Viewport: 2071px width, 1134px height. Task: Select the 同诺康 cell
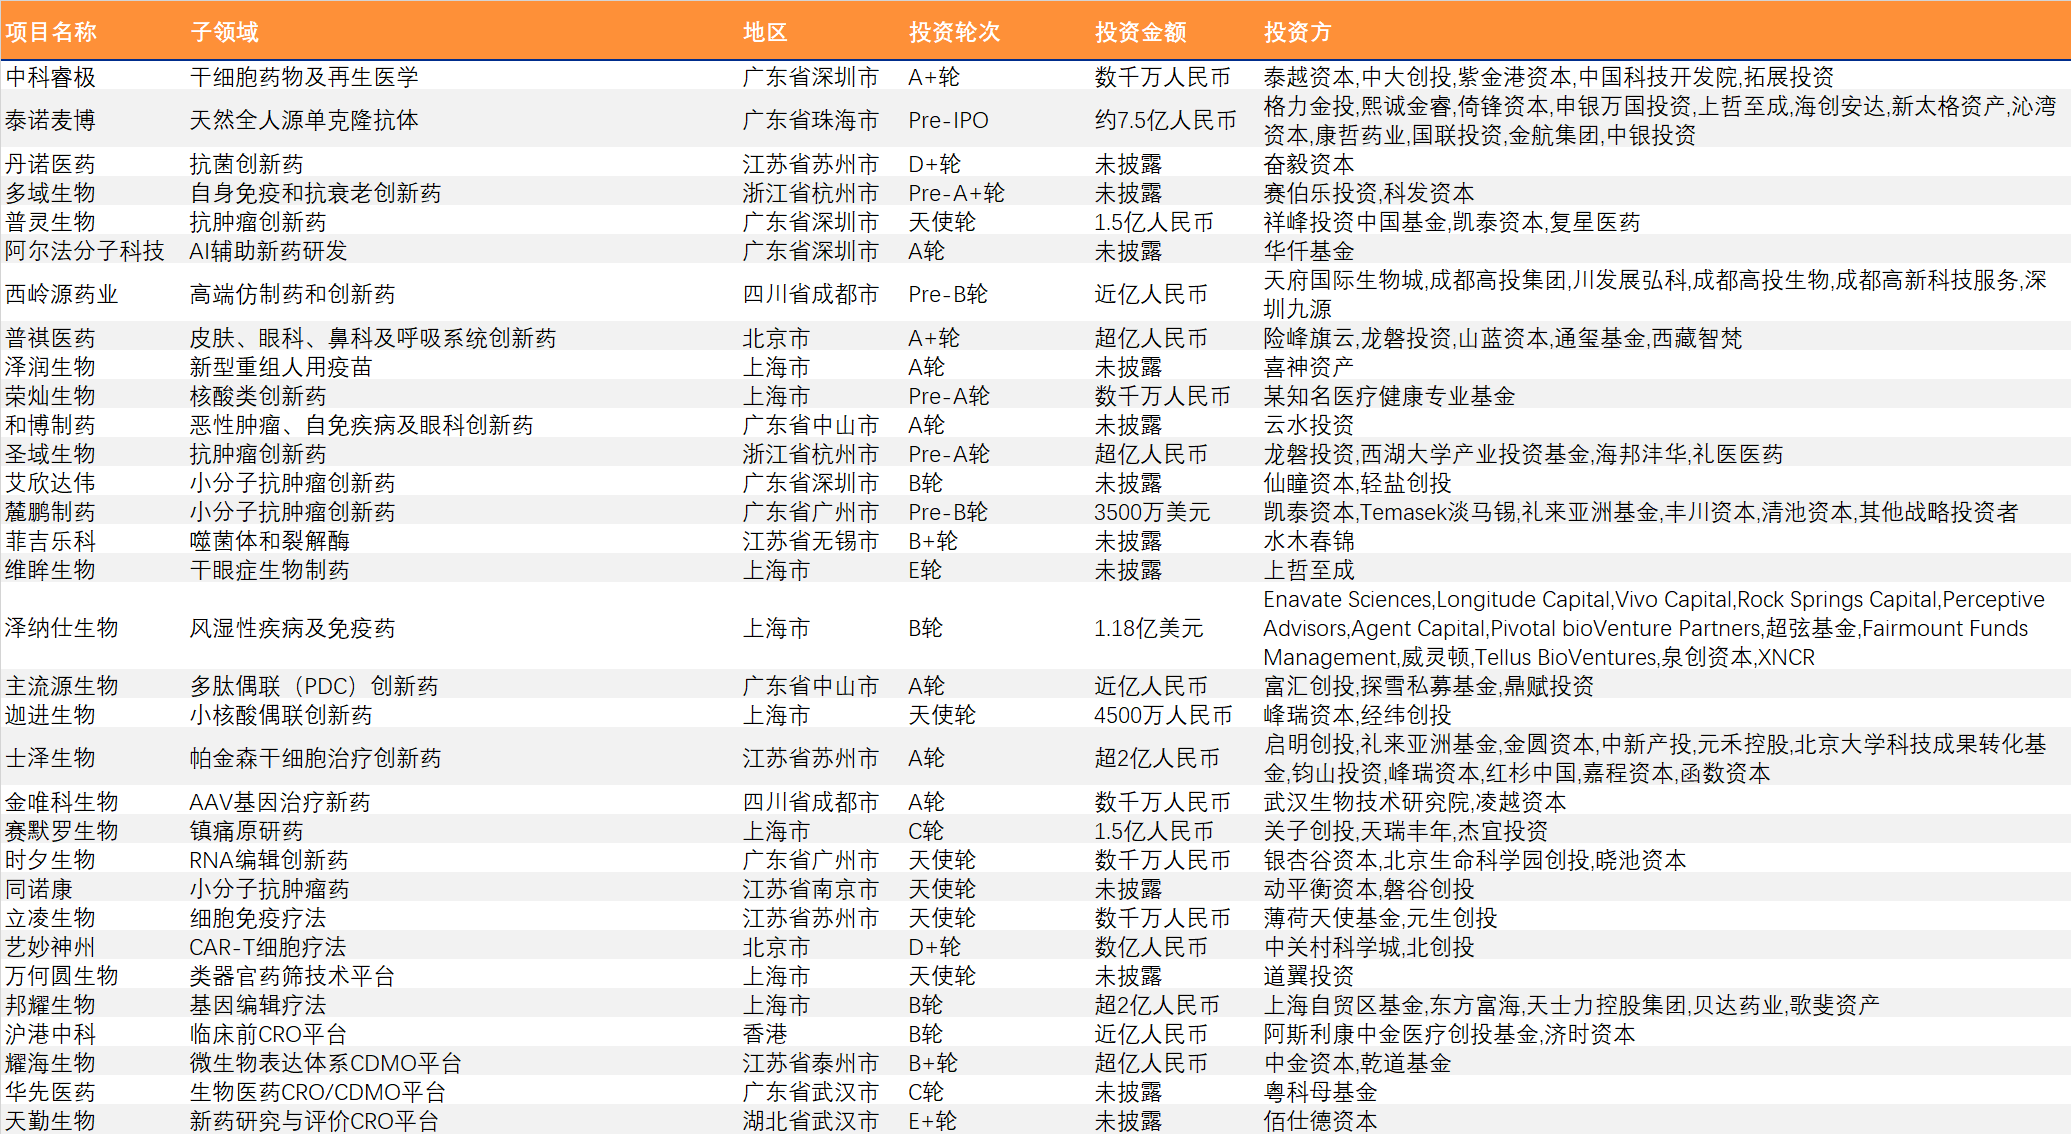coord(39,889)
